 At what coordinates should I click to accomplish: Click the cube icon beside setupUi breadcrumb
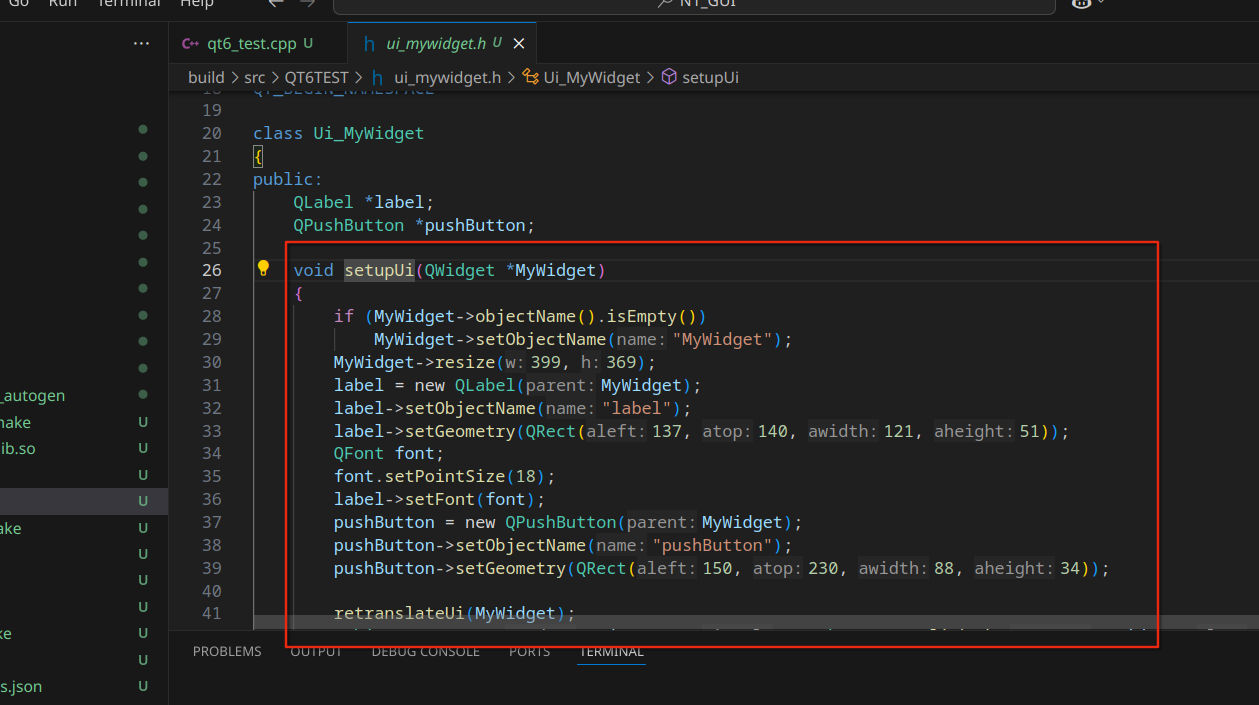(x=670, y=77)
